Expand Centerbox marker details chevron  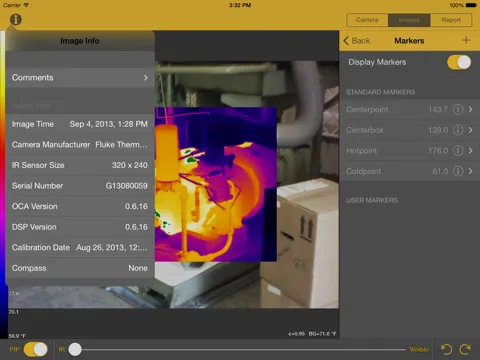pyautogui.click(x=471, y=130)
